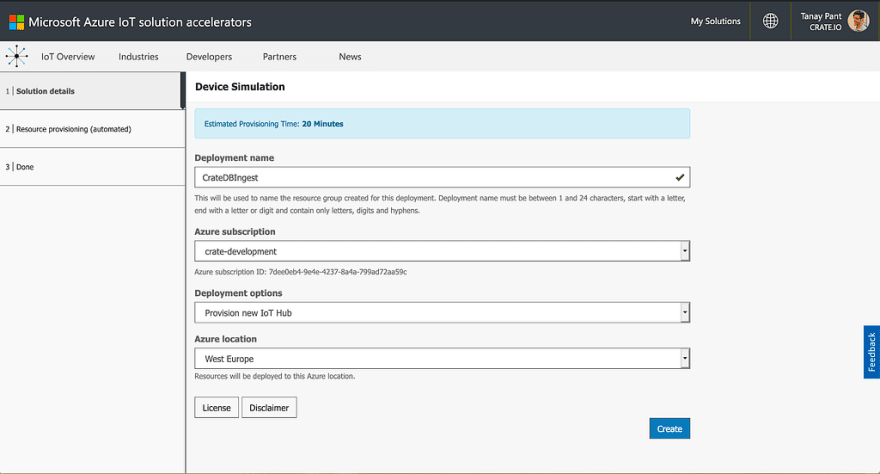The width and height of the screenshot is (880, 474).
Task: Click Microsoft Azure IoT solution accelerators title
Action: tap(140, 22)
